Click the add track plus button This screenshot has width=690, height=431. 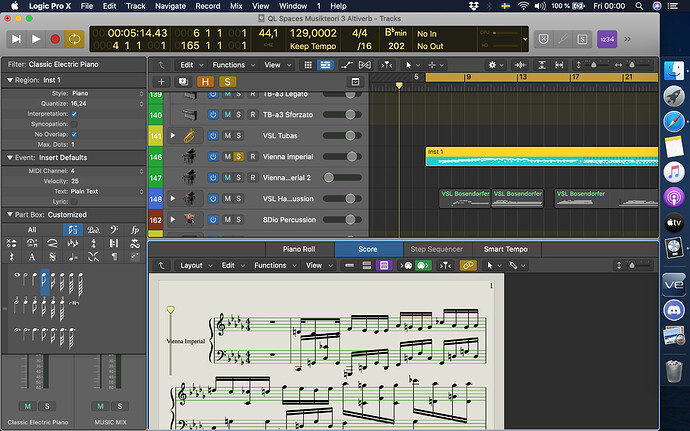pos(162,81)
